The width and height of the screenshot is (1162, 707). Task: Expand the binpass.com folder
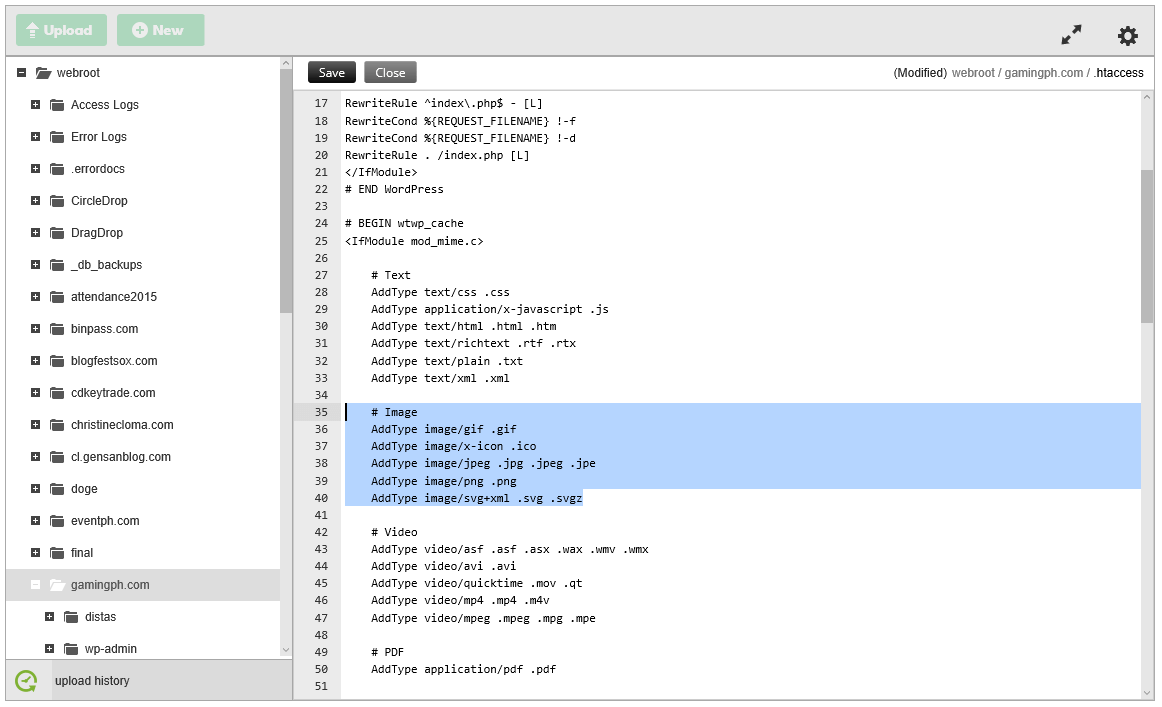(x=36, y=328)
